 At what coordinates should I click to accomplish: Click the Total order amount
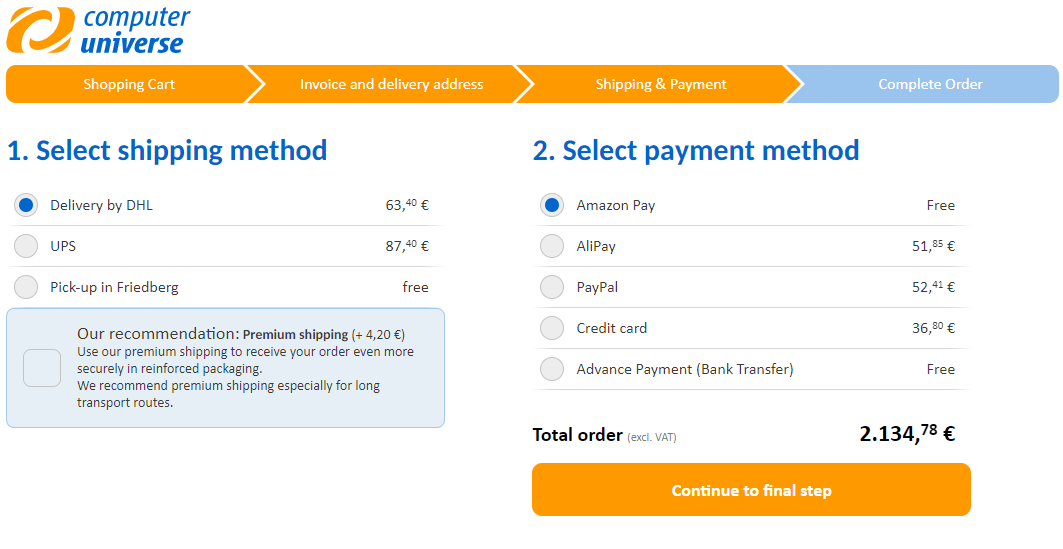[906, 434]
